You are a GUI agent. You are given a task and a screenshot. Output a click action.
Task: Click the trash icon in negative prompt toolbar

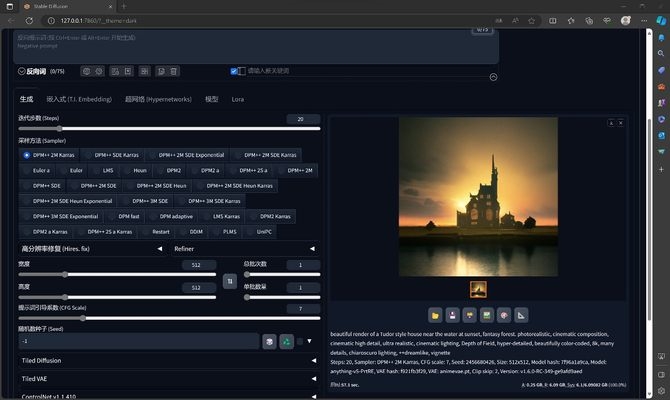174,71
